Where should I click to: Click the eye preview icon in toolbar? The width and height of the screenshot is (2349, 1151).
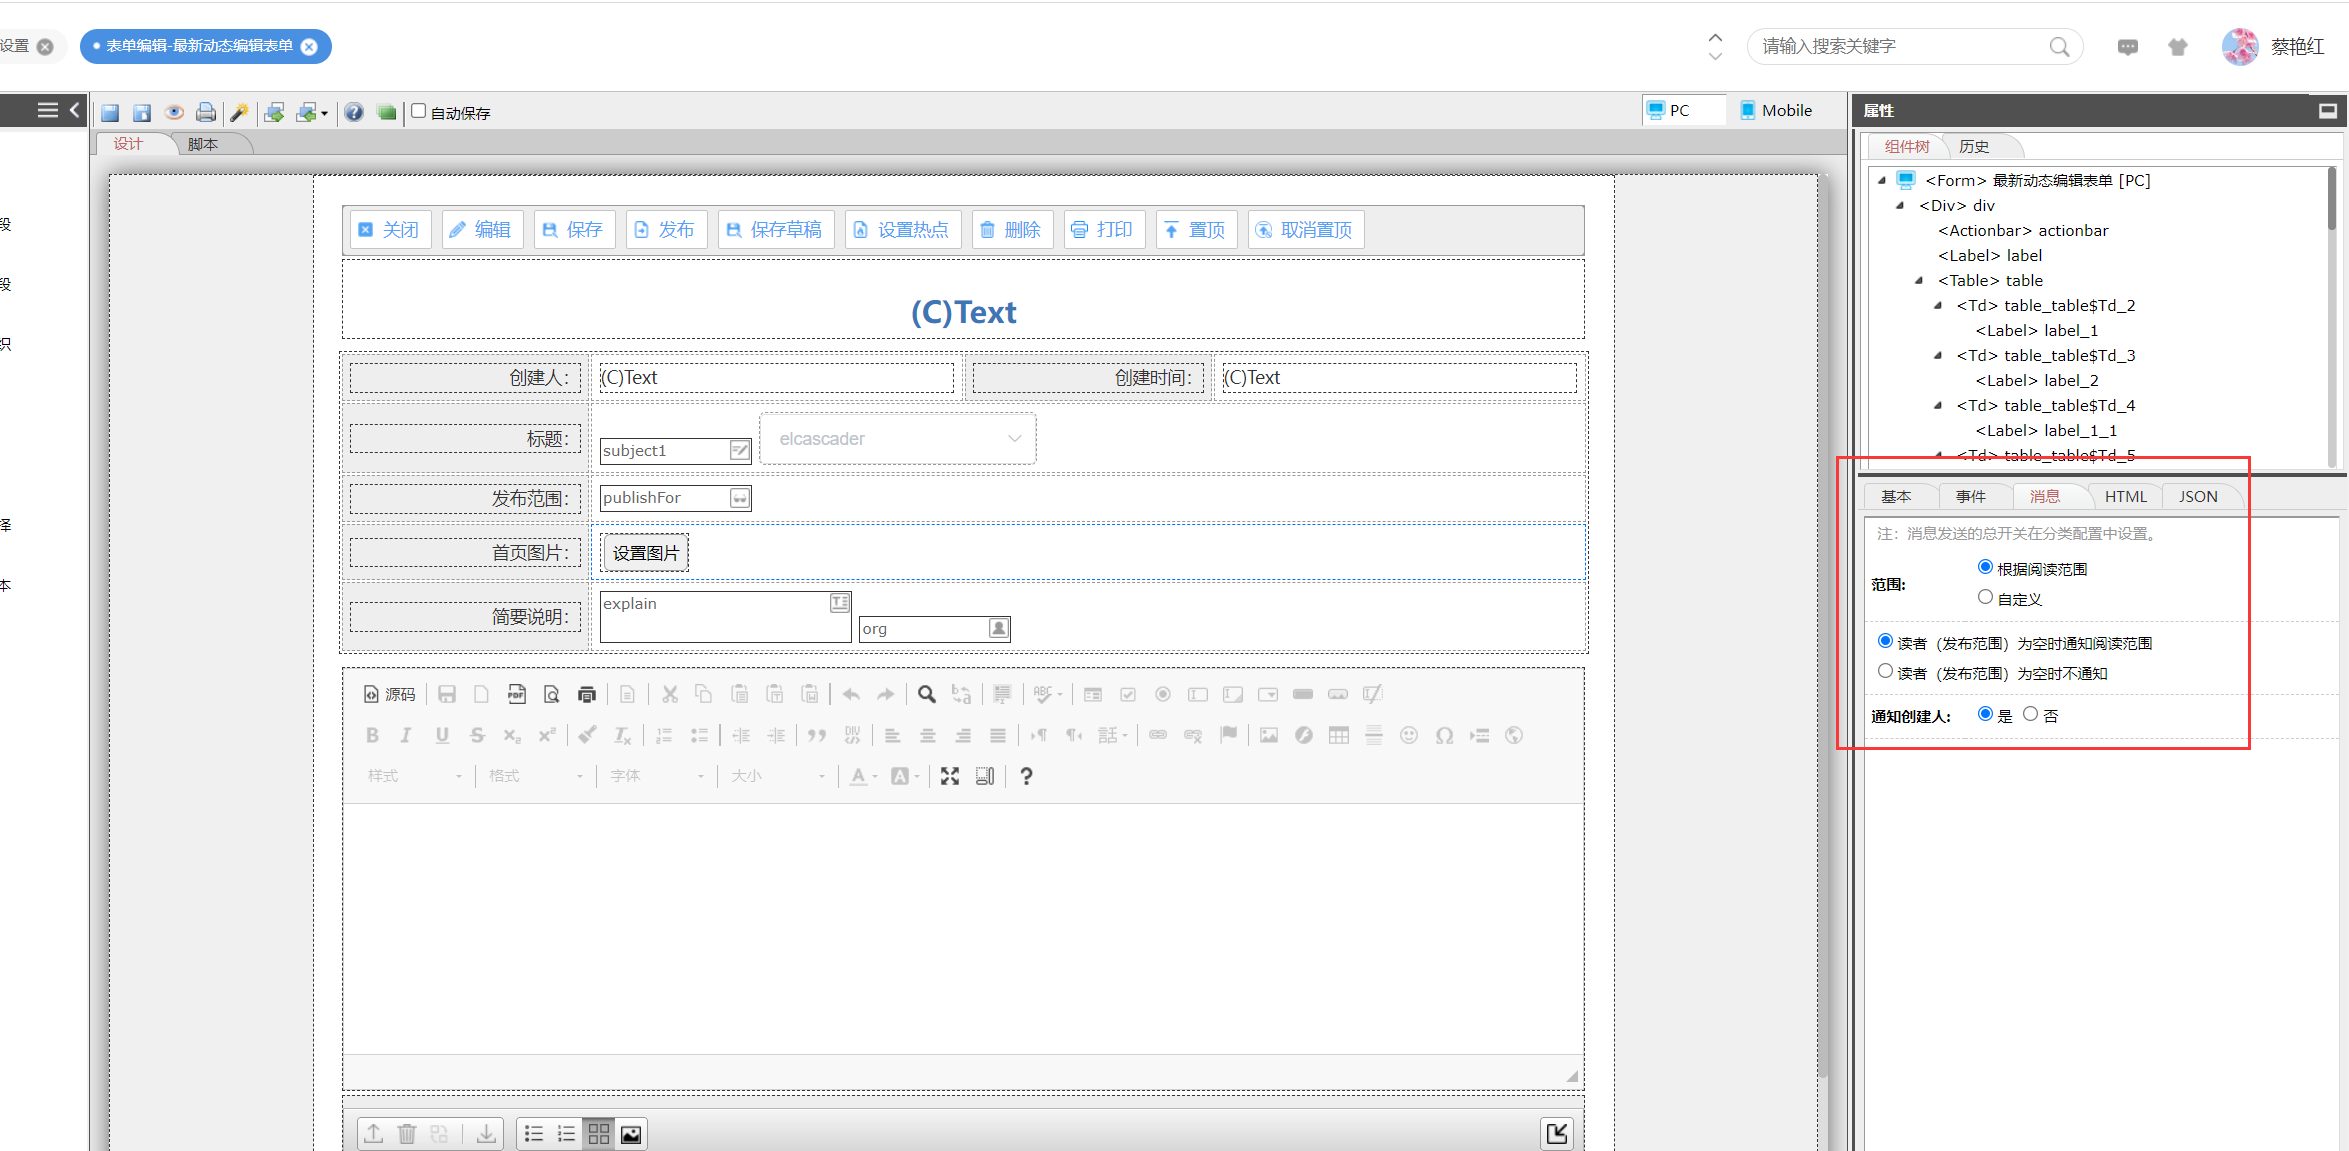click(x=174, y=112)
